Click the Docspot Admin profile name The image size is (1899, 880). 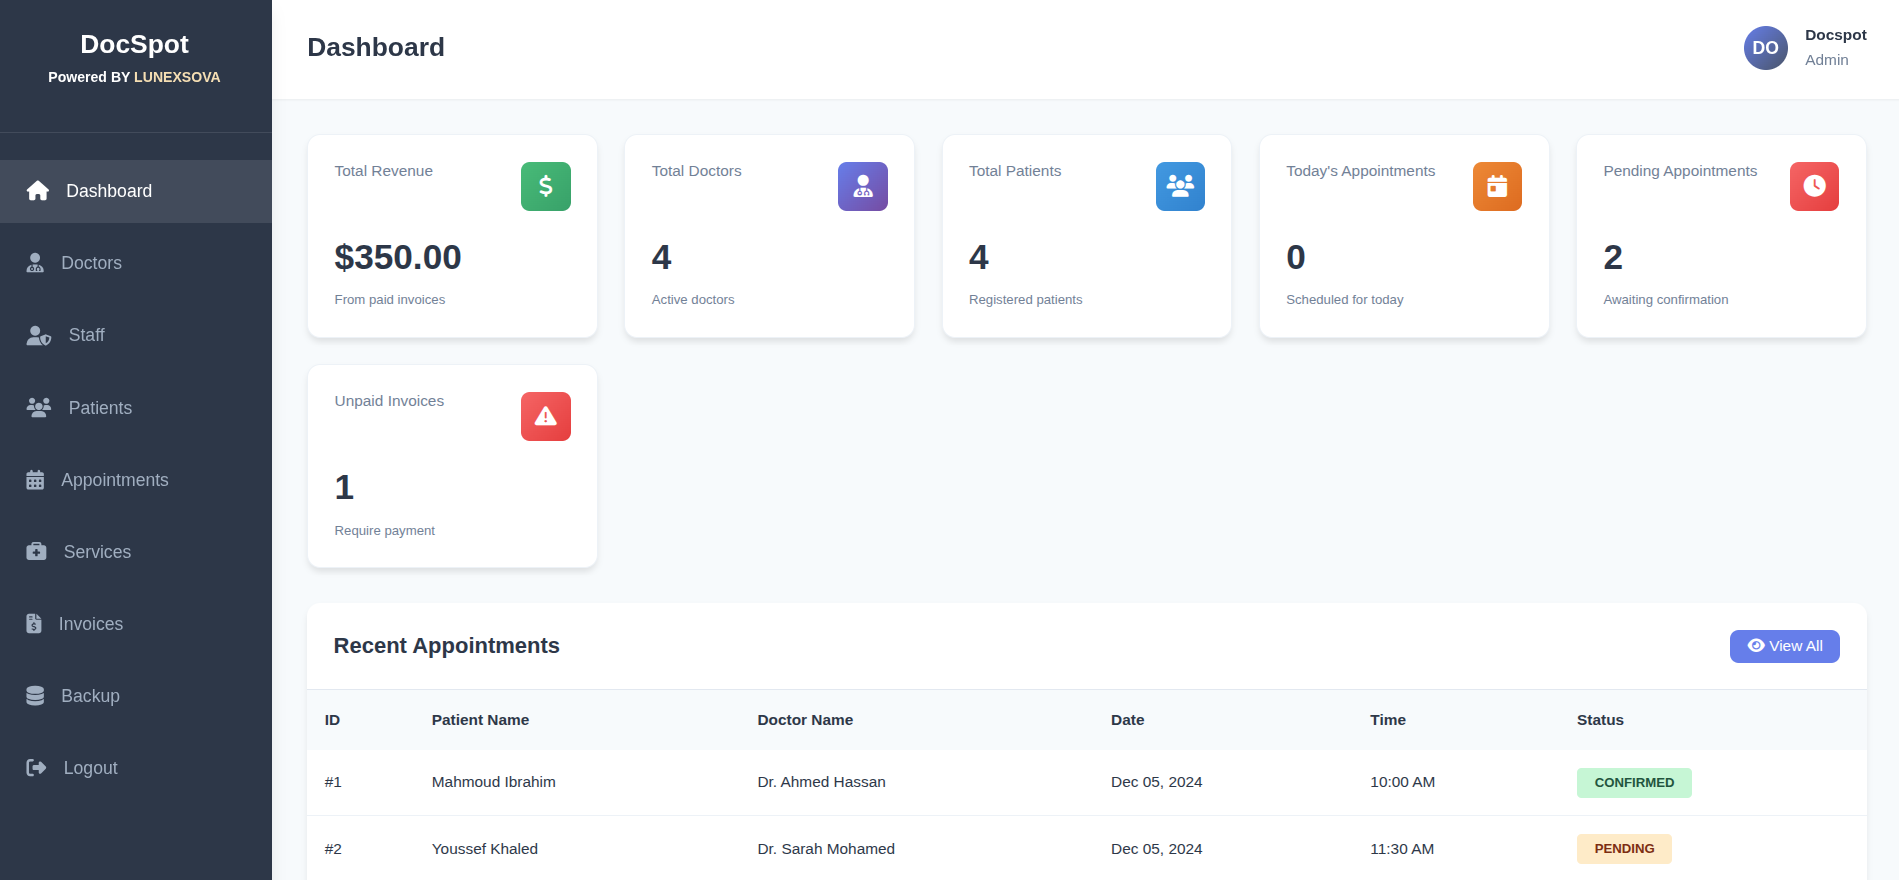click(1836, 35)
